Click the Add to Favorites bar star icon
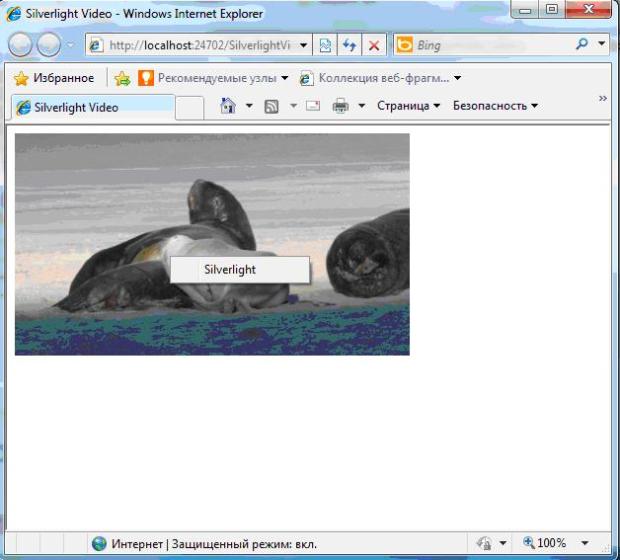The height and width of the screenshot is (560, 620). [122, 78]
